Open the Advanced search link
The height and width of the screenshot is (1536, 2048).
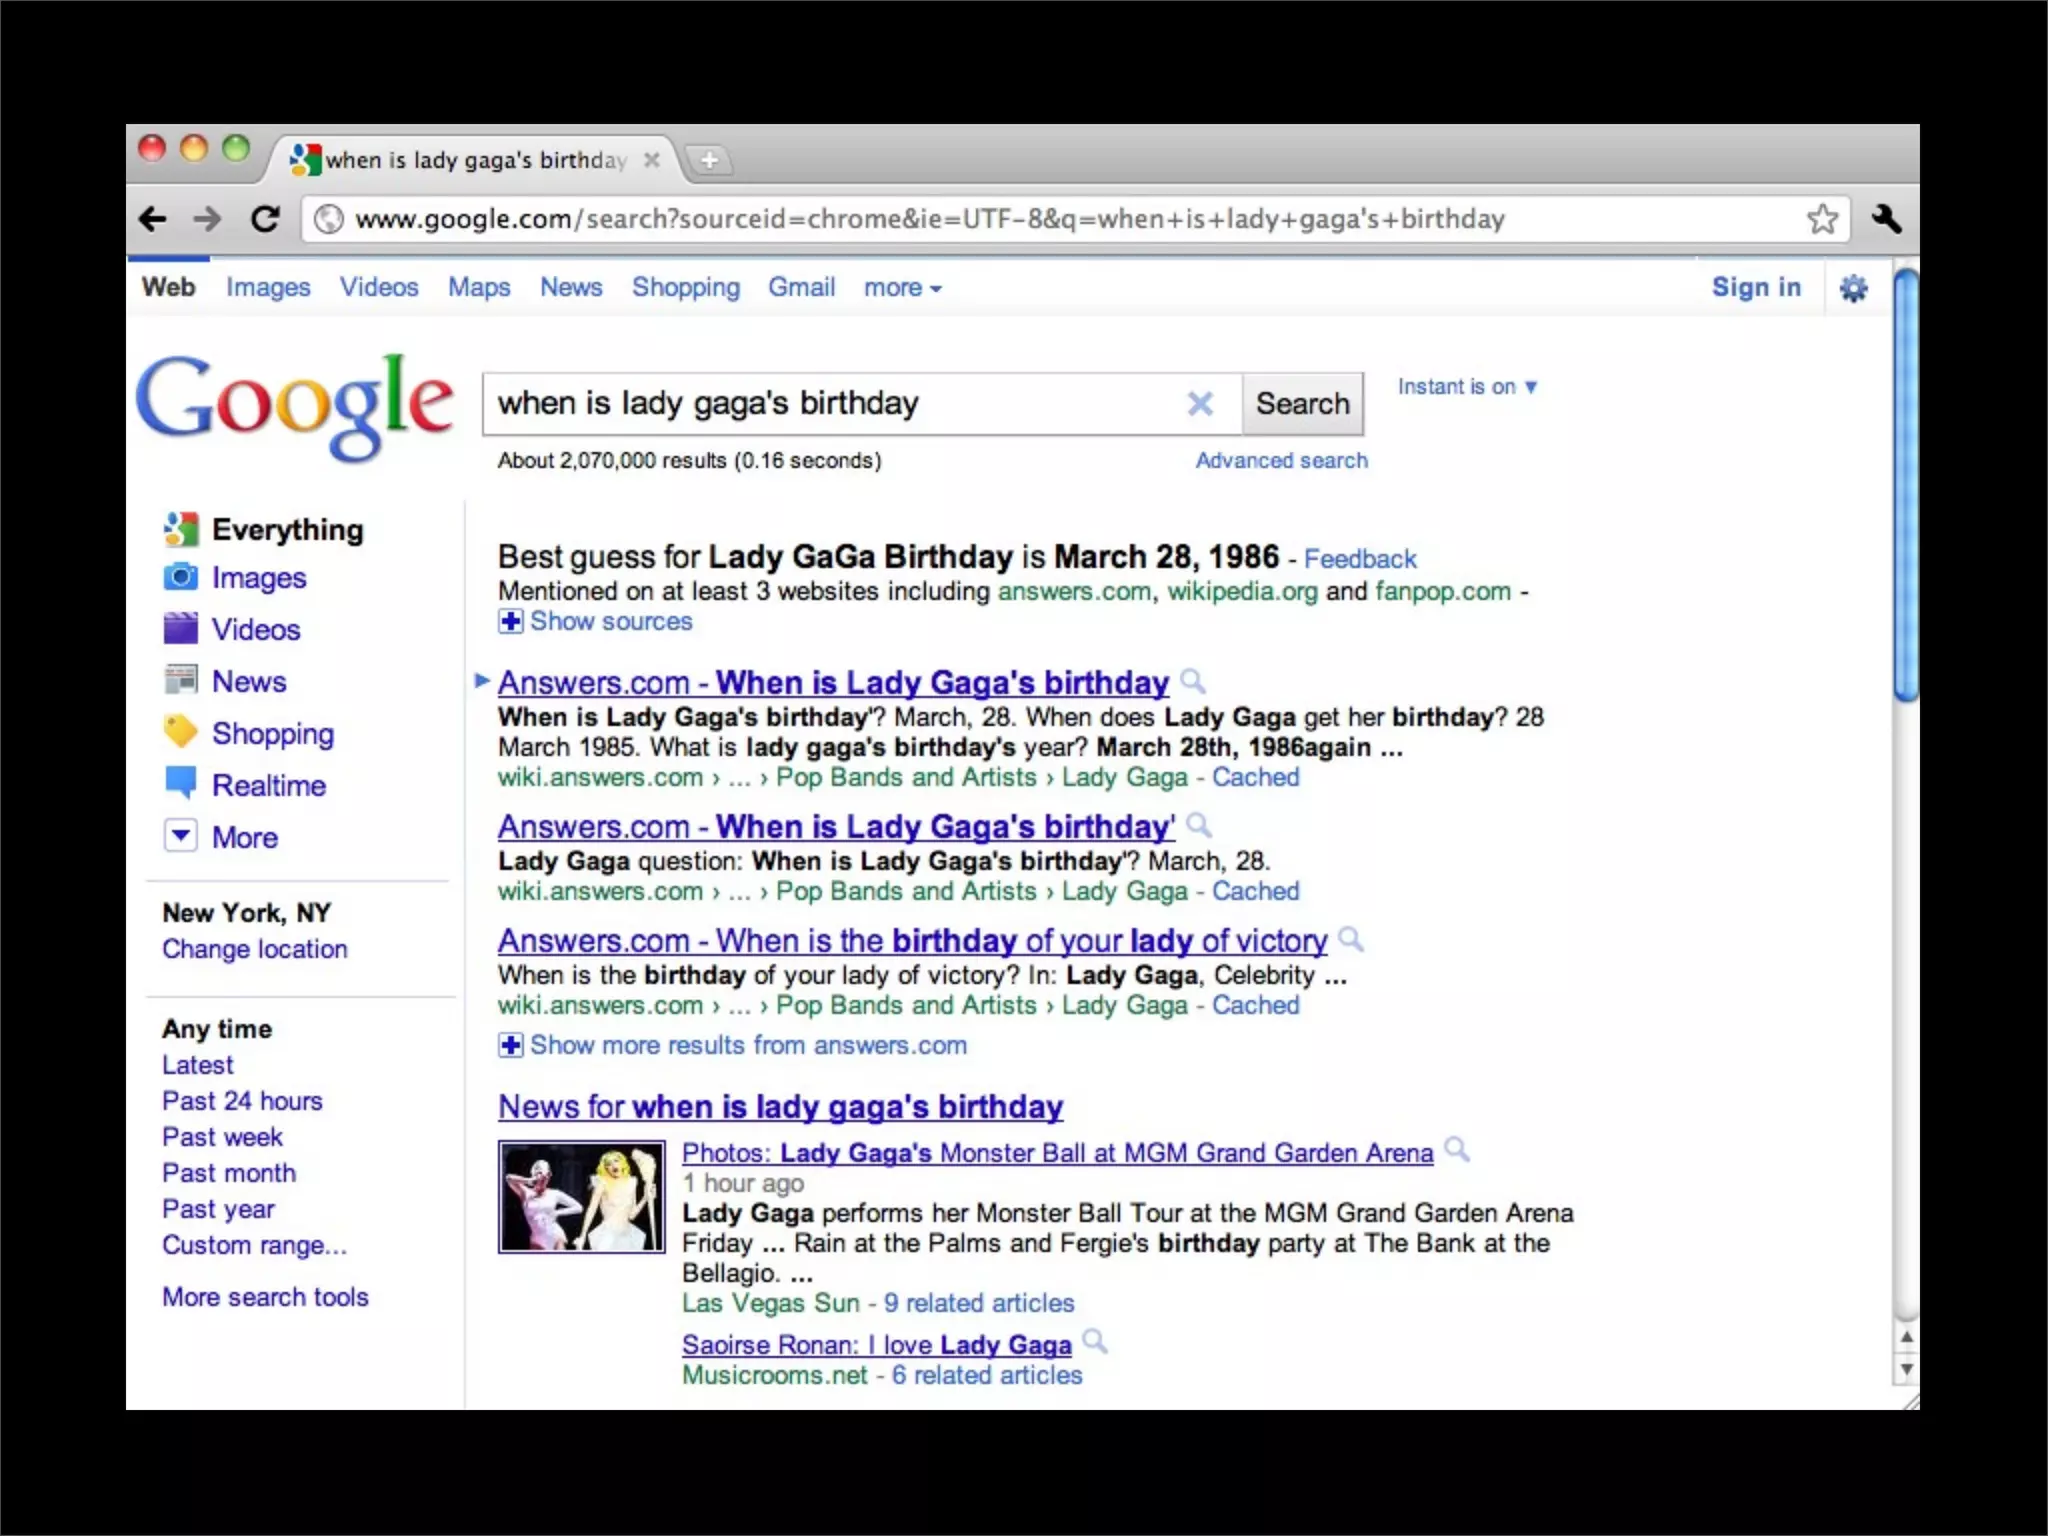[1281, 461]
